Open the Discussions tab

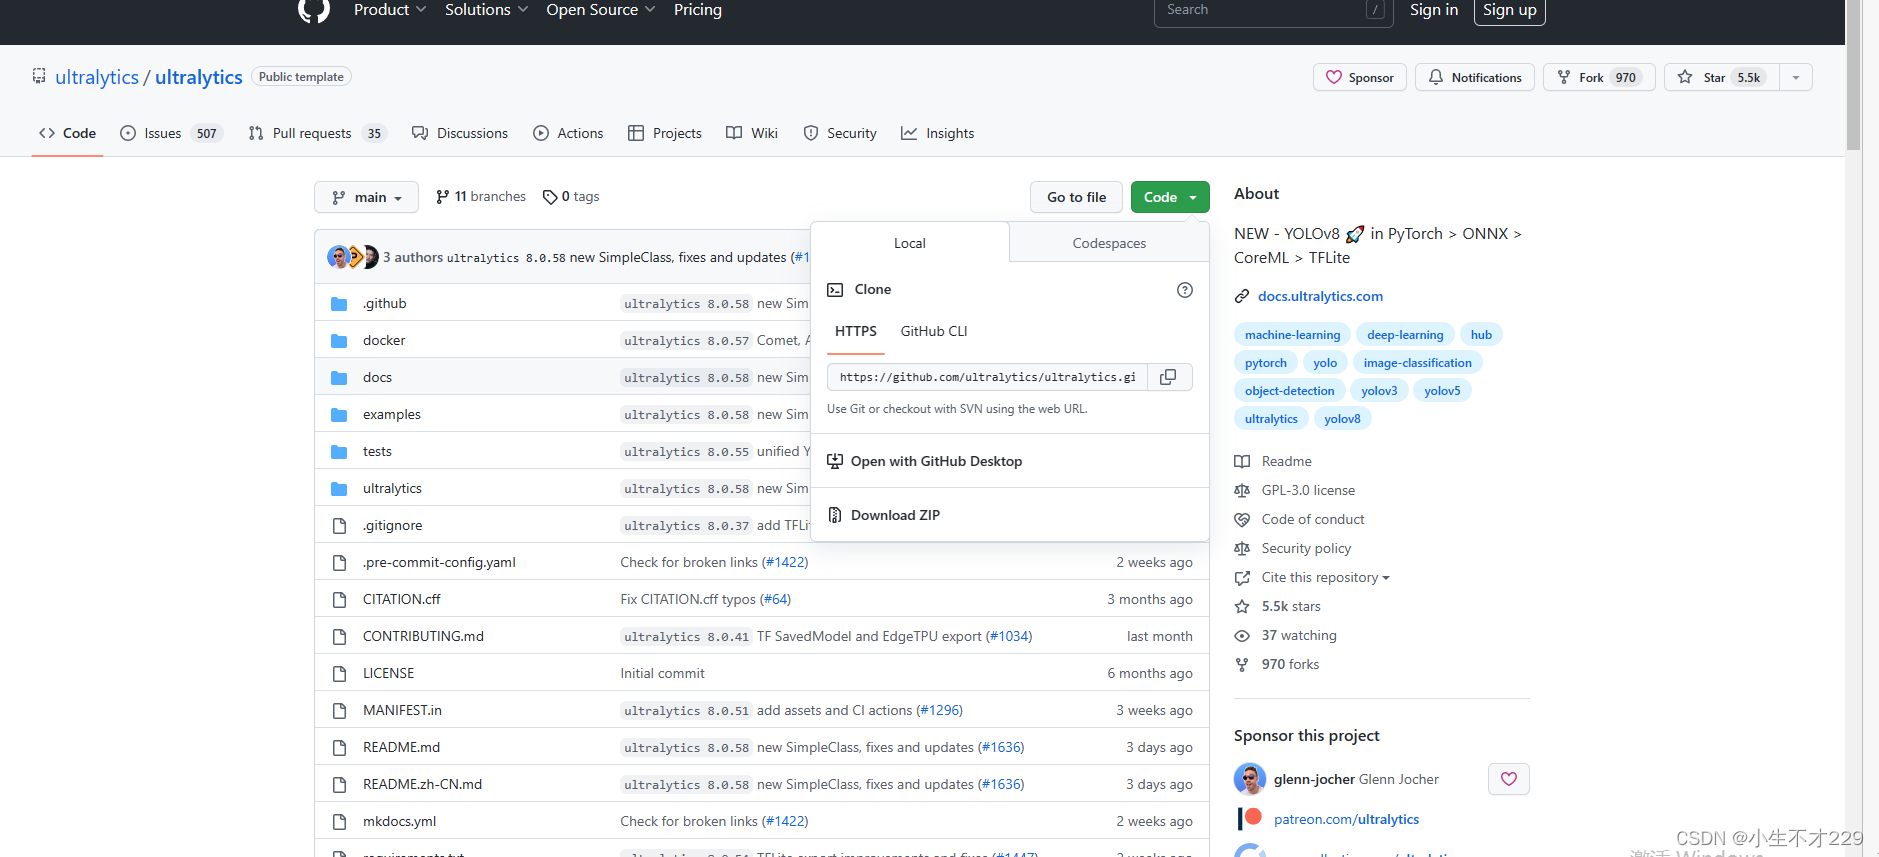460,133
